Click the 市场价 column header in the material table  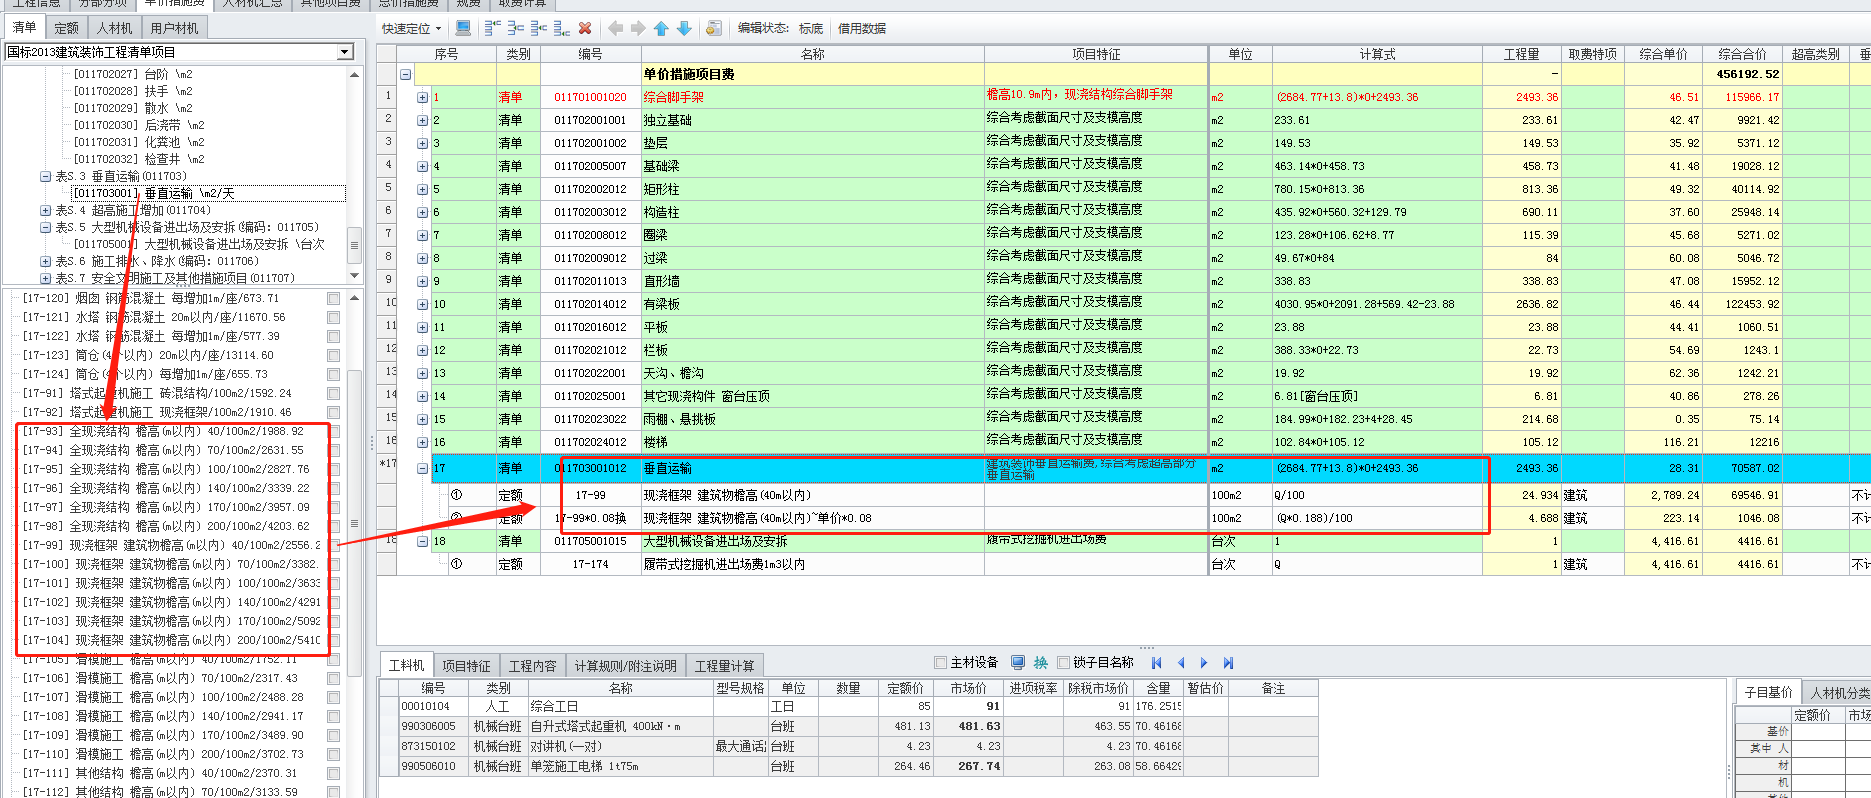(x=968, y=688)
